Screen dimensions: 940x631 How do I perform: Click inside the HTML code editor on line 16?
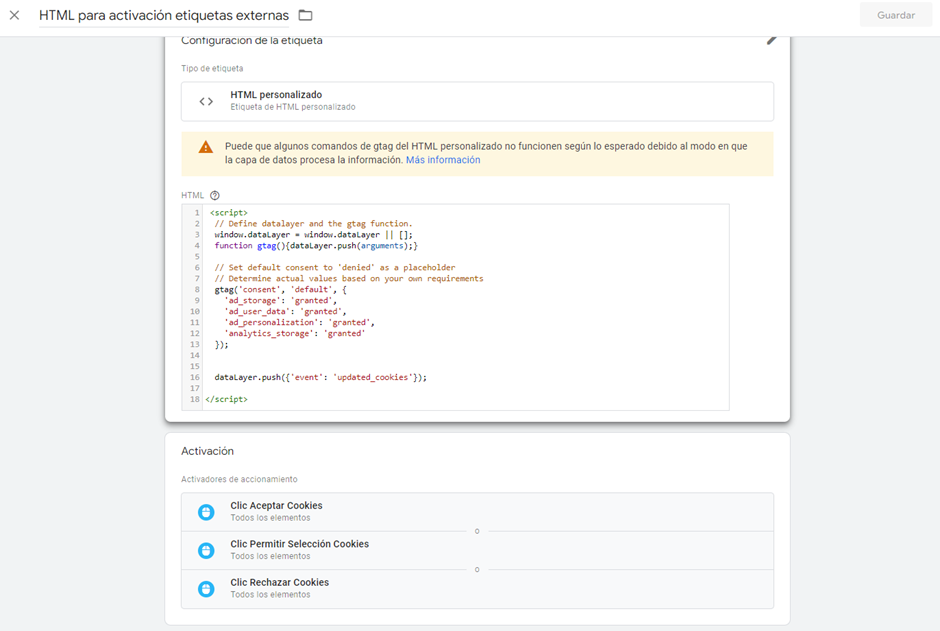tap(321, 378)
